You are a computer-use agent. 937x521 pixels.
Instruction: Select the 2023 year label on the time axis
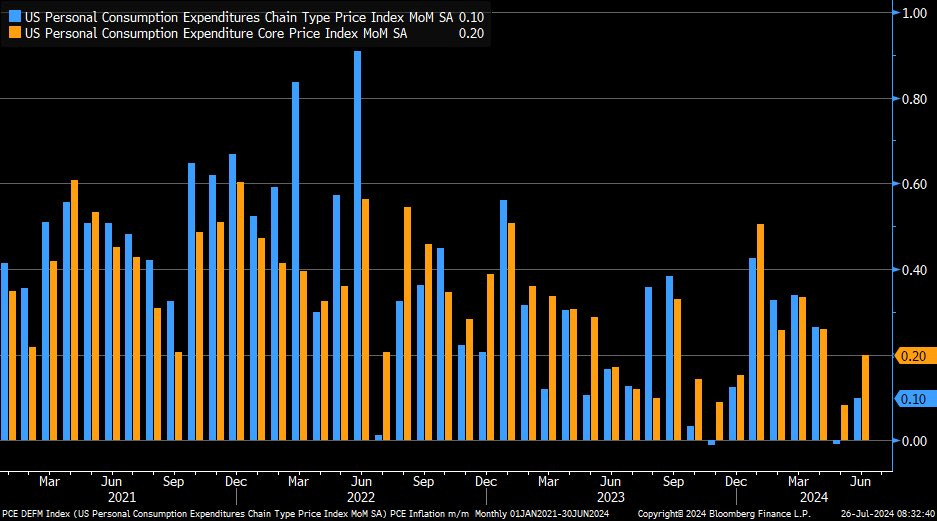pyautogui.click(x=610, y=497)
